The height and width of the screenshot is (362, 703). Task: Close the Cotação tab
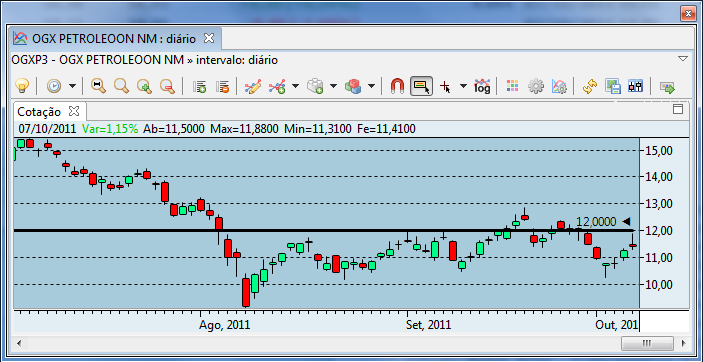(x=74, y=110)
